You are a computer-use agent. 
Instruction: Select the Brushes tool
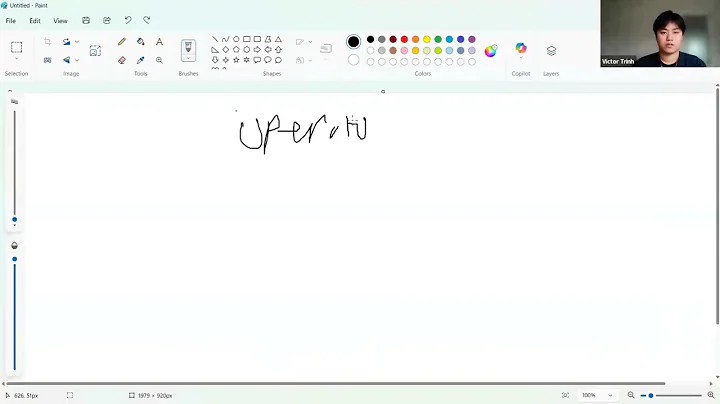(x=188, y=47)
